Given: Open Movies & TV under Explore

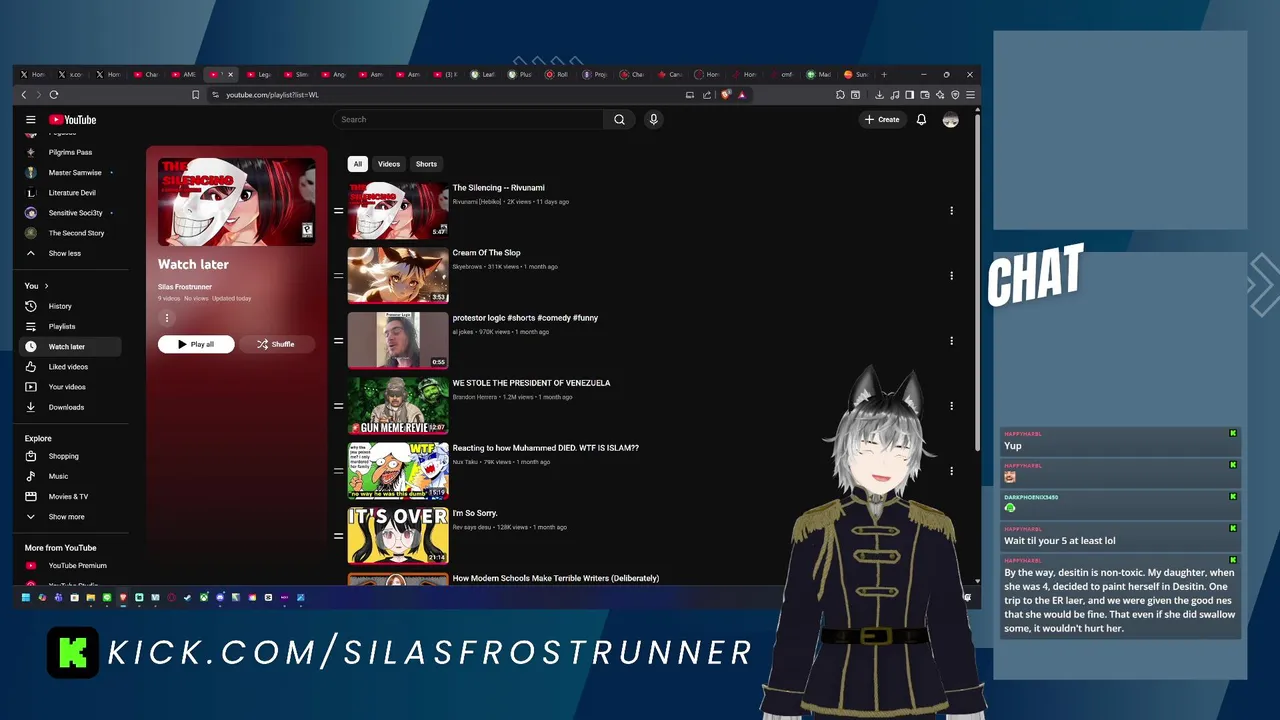Looking at the screenshot, I should (x=68, y=496).
